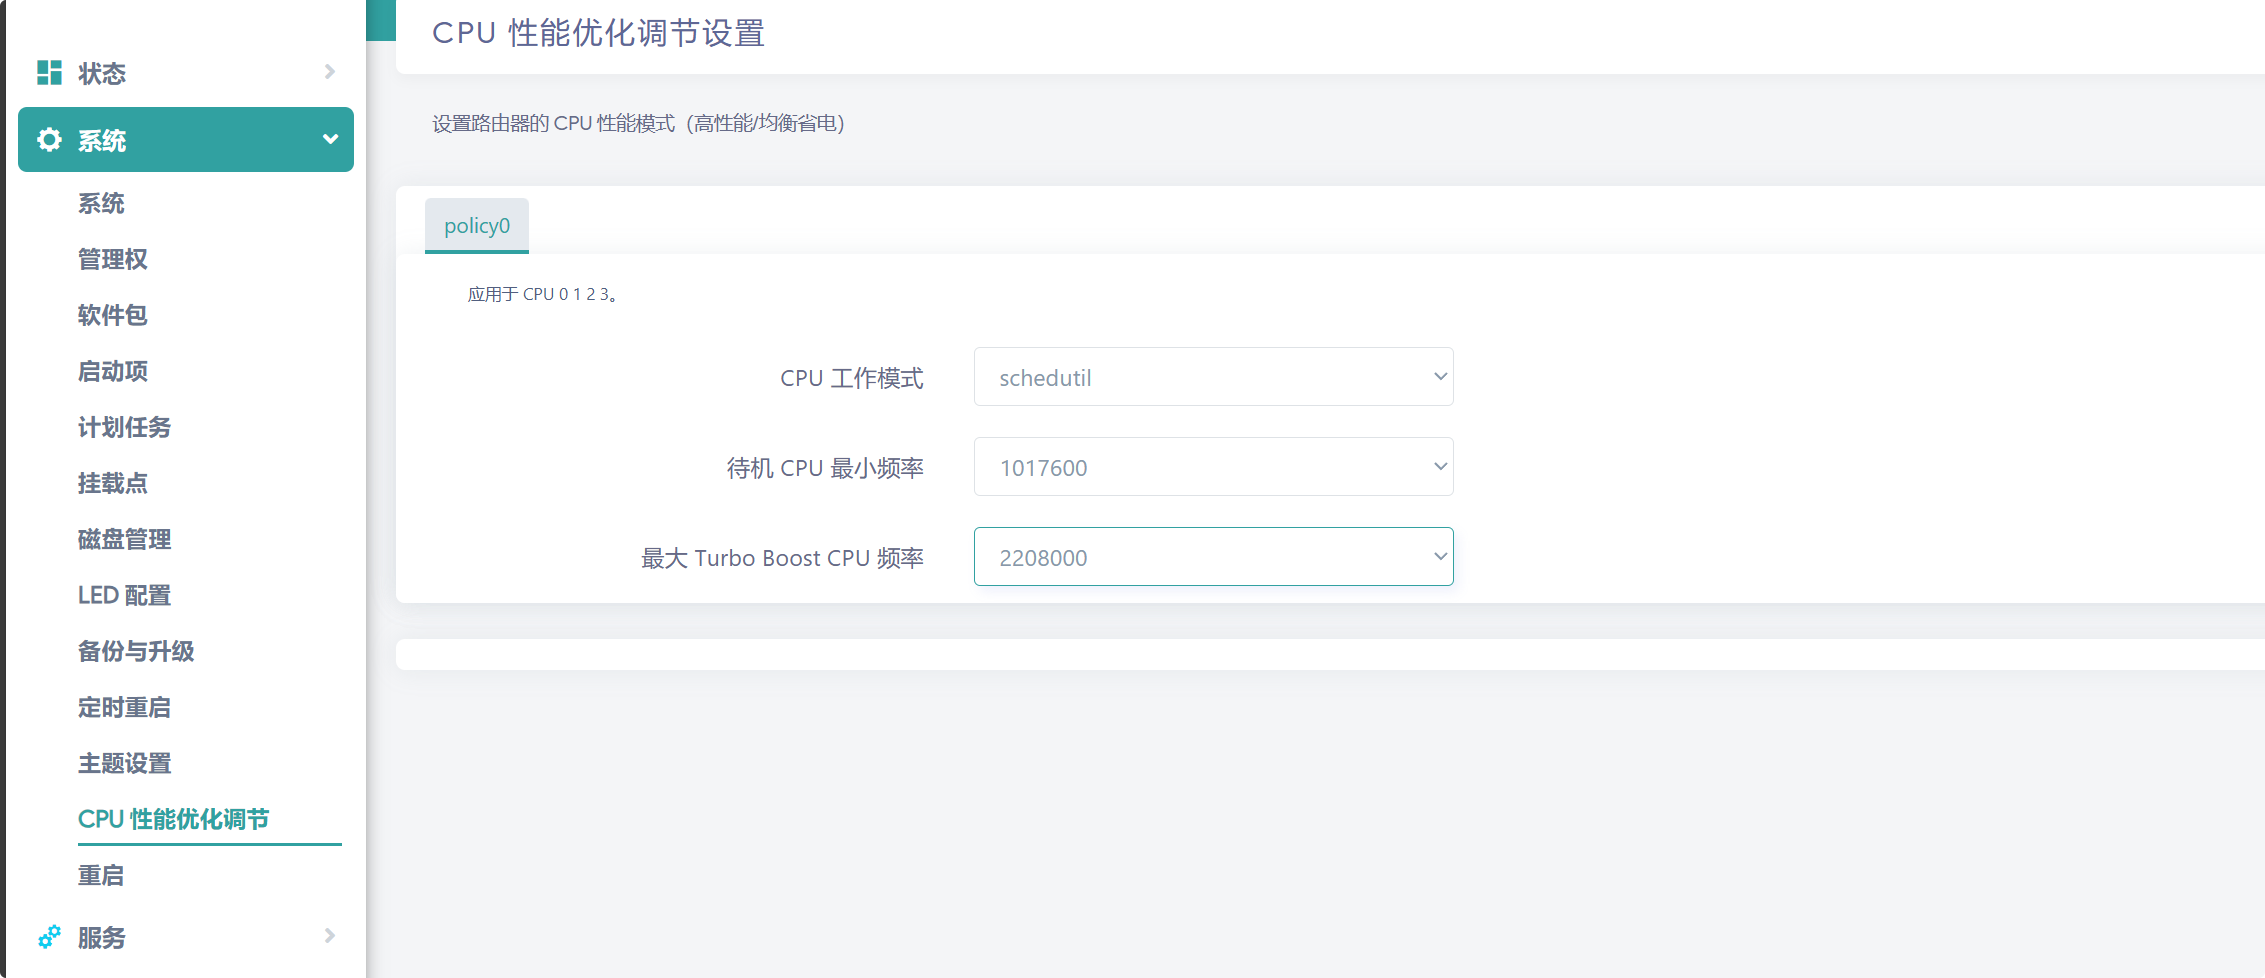Open the 最大 Turbo Boost CPU 频率 dropdown
This screenshot has width=2265, height=978.
point(1212,557)
